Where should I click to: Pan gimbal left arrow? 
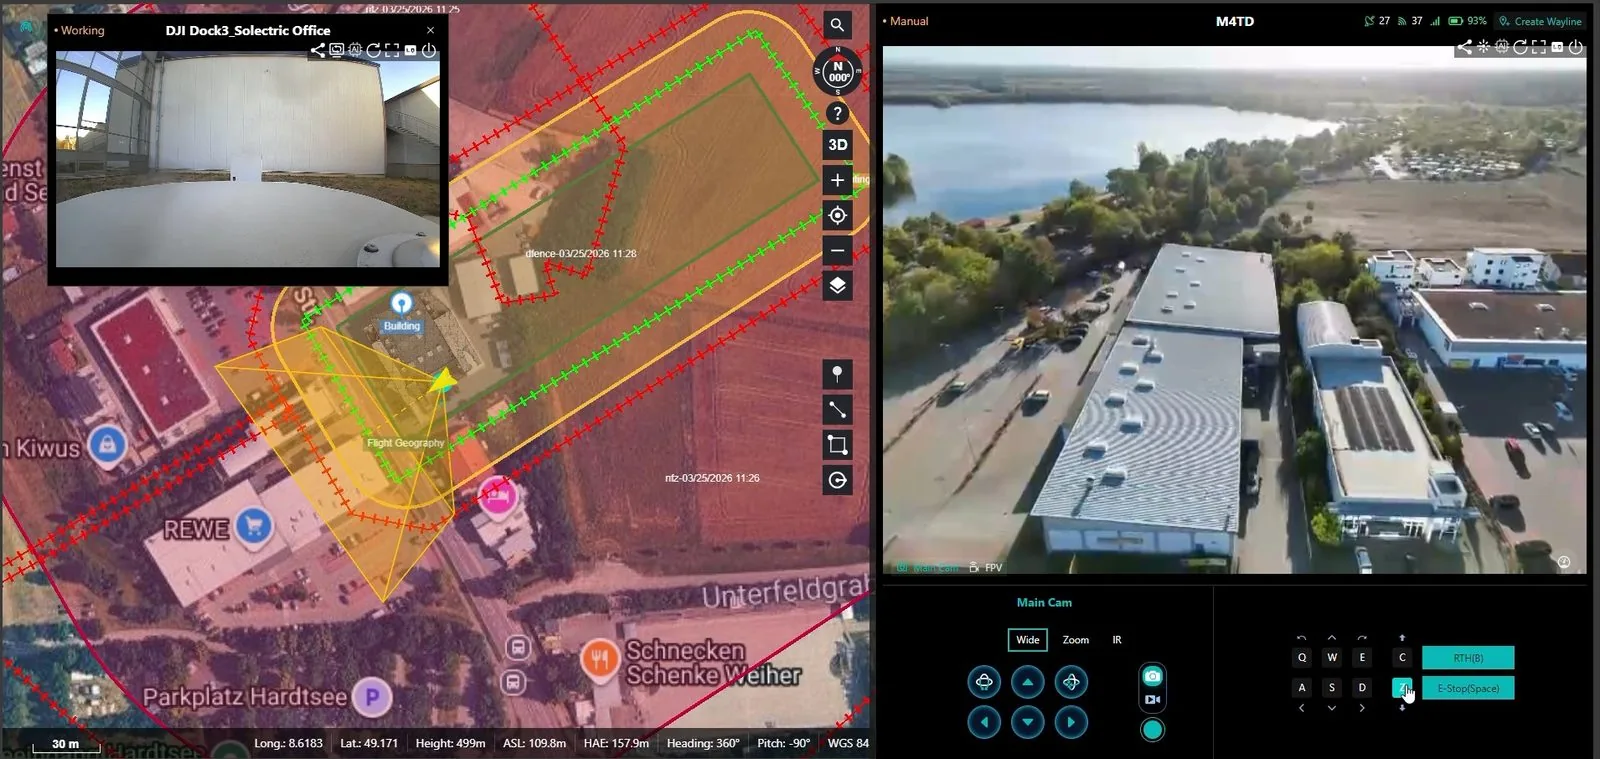[984, 722]
